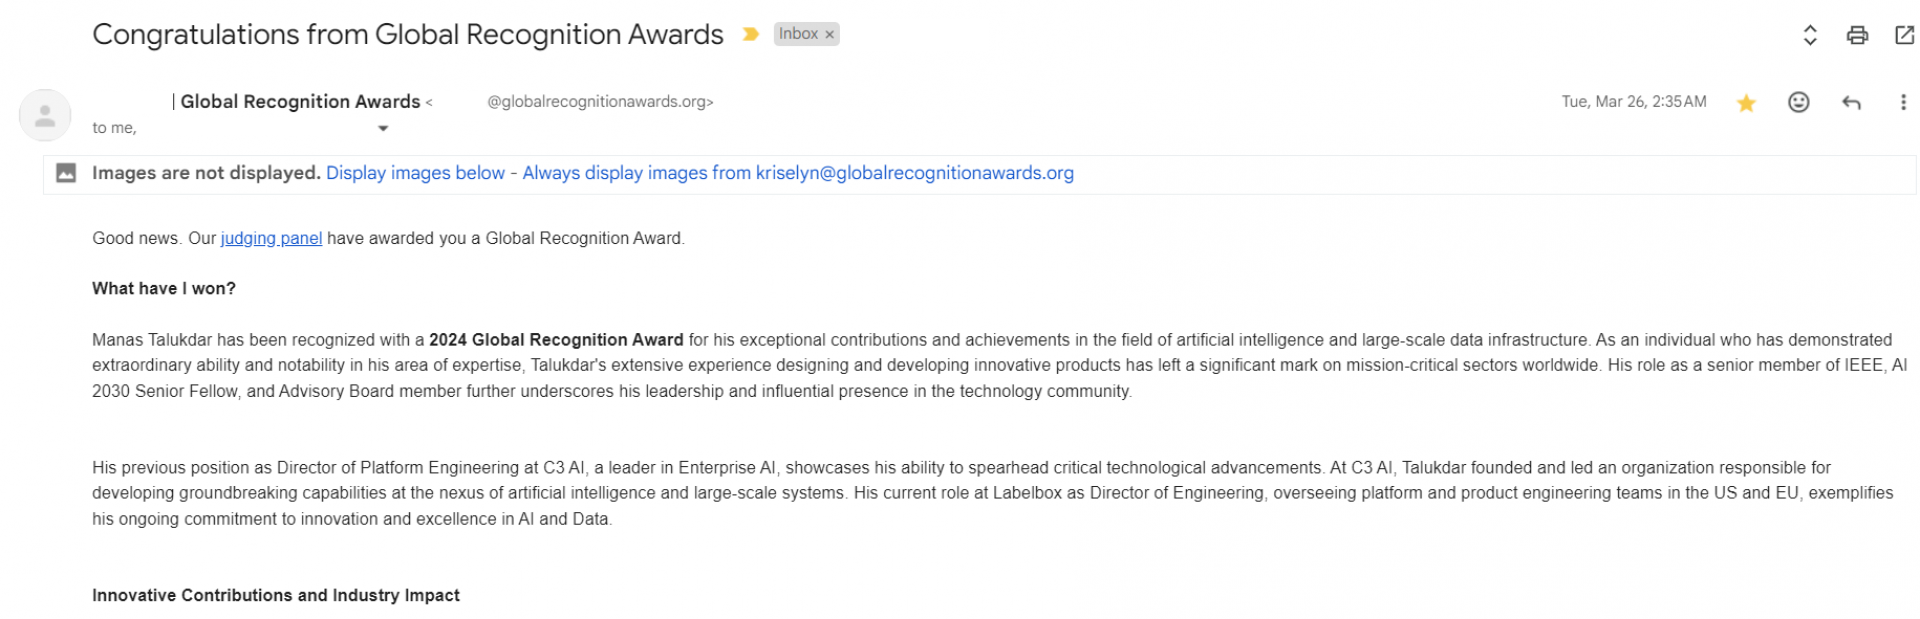Click sender address @globalrecognitionawards.org
Screen dimensions: 1920x619
600,102
